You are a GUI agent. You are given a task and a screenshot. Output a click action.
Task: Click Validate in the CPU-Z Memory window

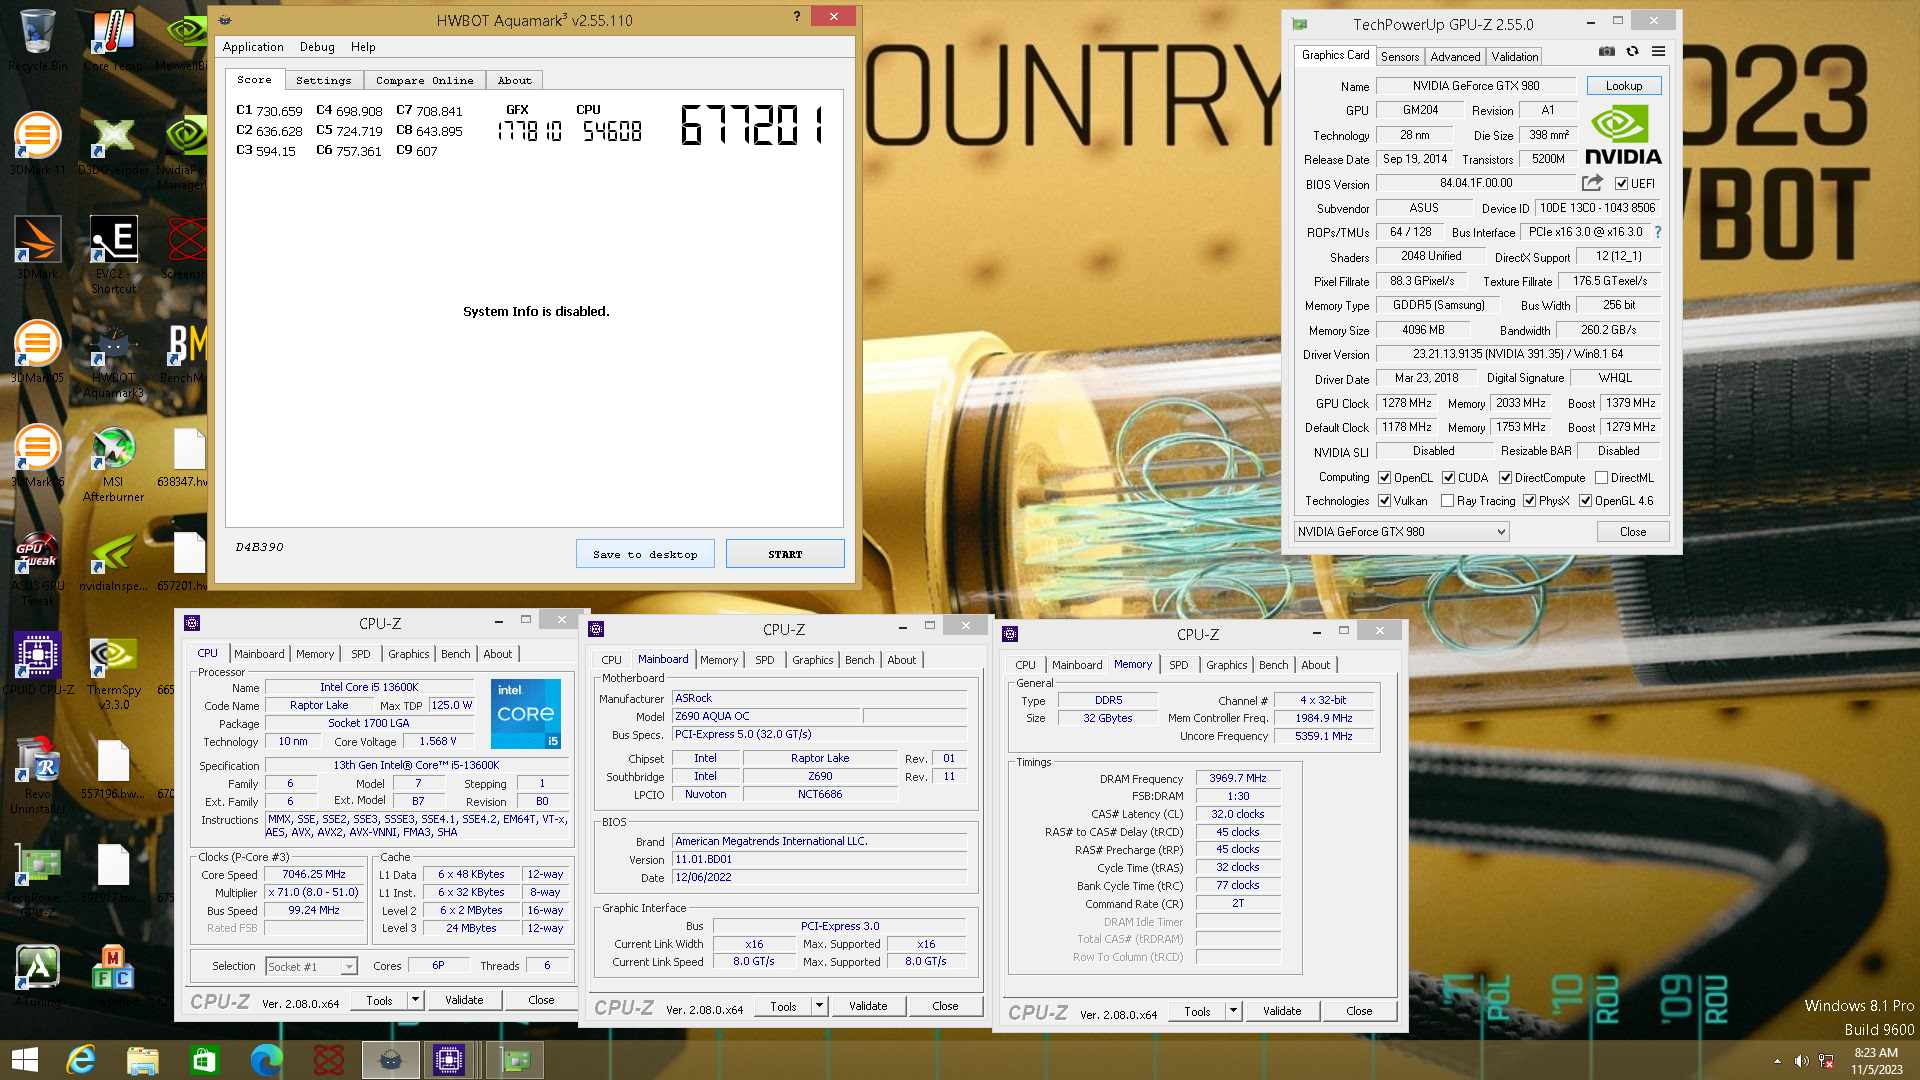pos(1282,1011)
